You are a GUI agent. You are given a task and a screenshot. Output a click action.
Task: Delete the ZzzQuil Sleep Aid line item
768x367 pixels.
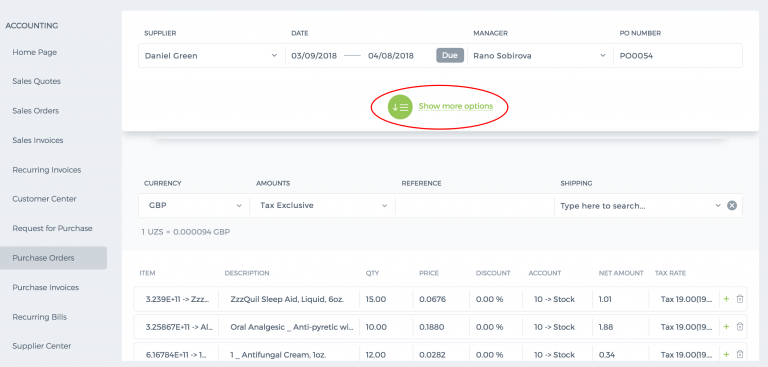(x=740, y=299)
